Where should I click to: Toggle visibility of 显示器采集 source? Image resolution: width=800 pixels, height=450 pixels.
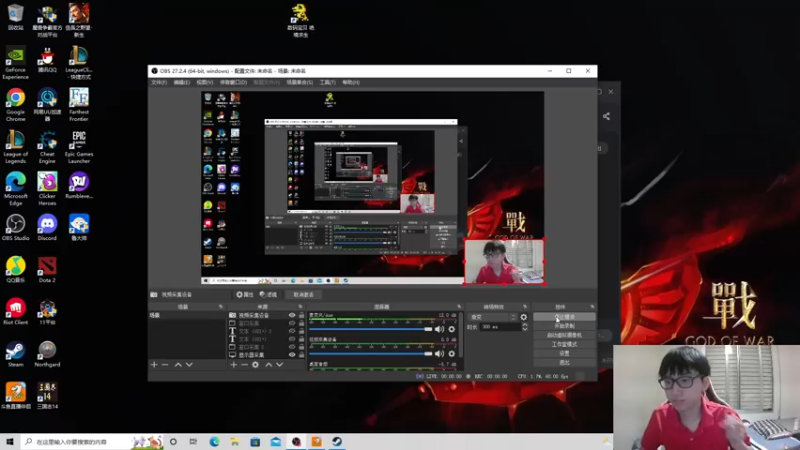292,355
